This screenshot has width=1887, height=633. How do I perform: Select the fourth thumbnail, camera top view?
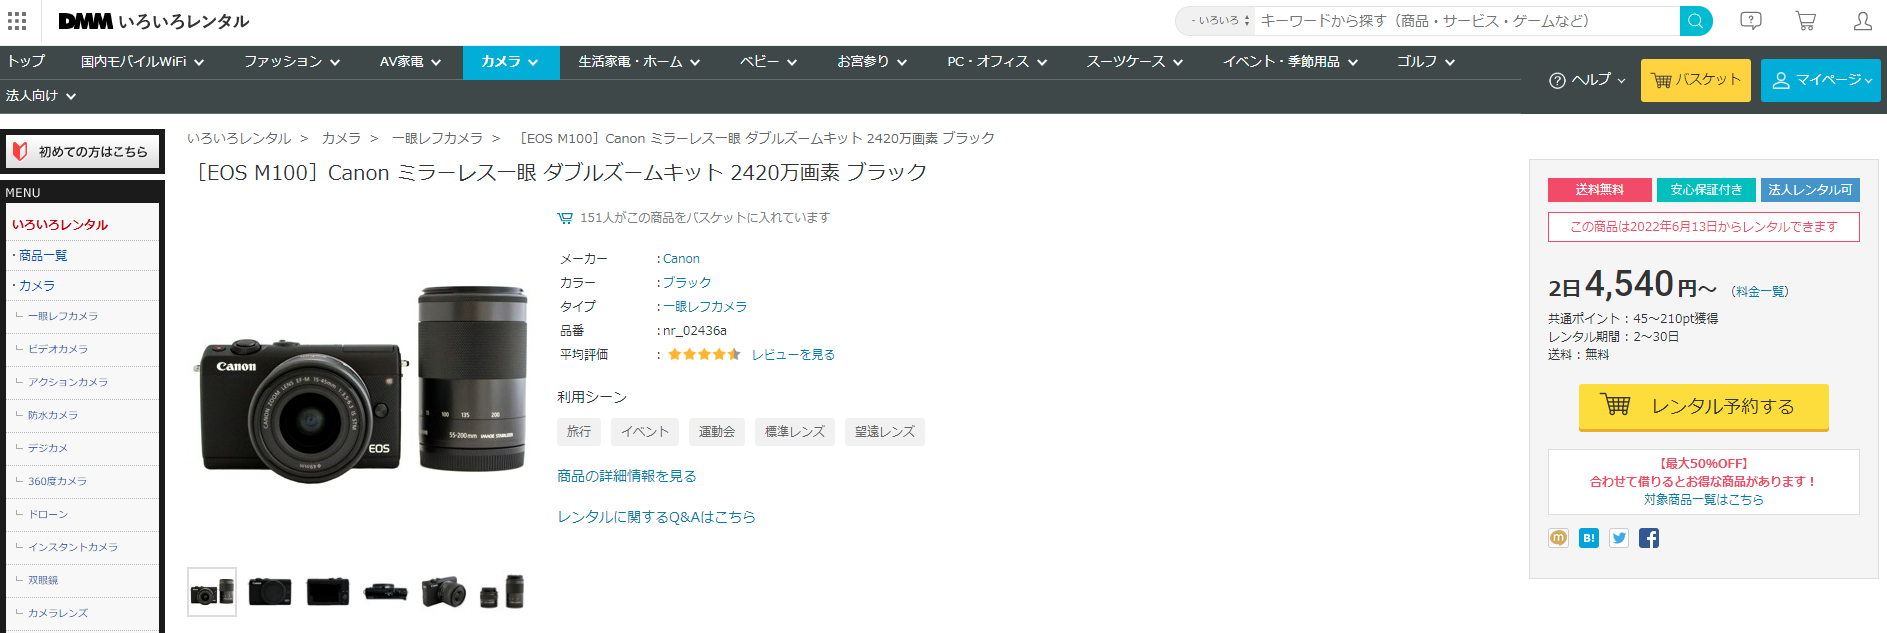[x=386, y=592]
